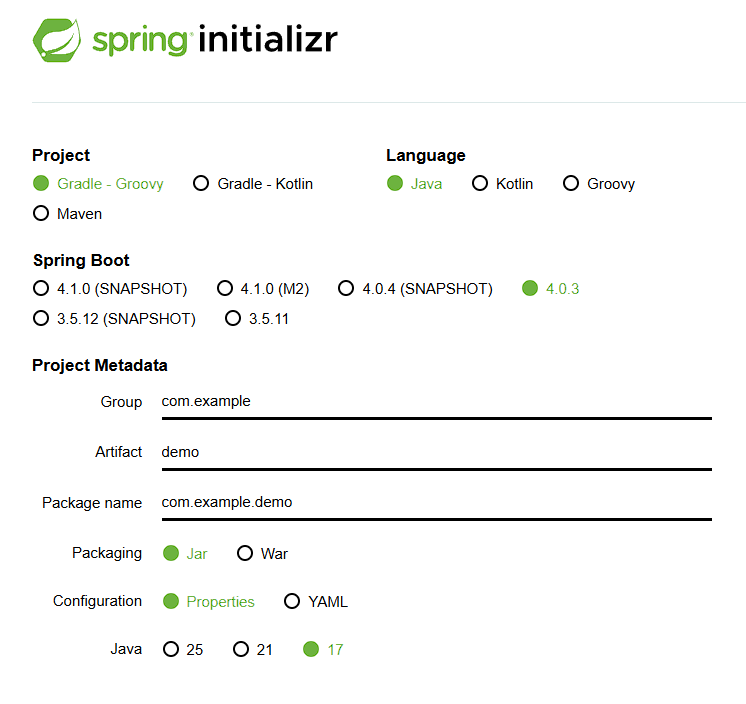Choose Spring Boot version 3.5.11
The width and height of the screenshot is (746, 704).
[x=233, y=319]
